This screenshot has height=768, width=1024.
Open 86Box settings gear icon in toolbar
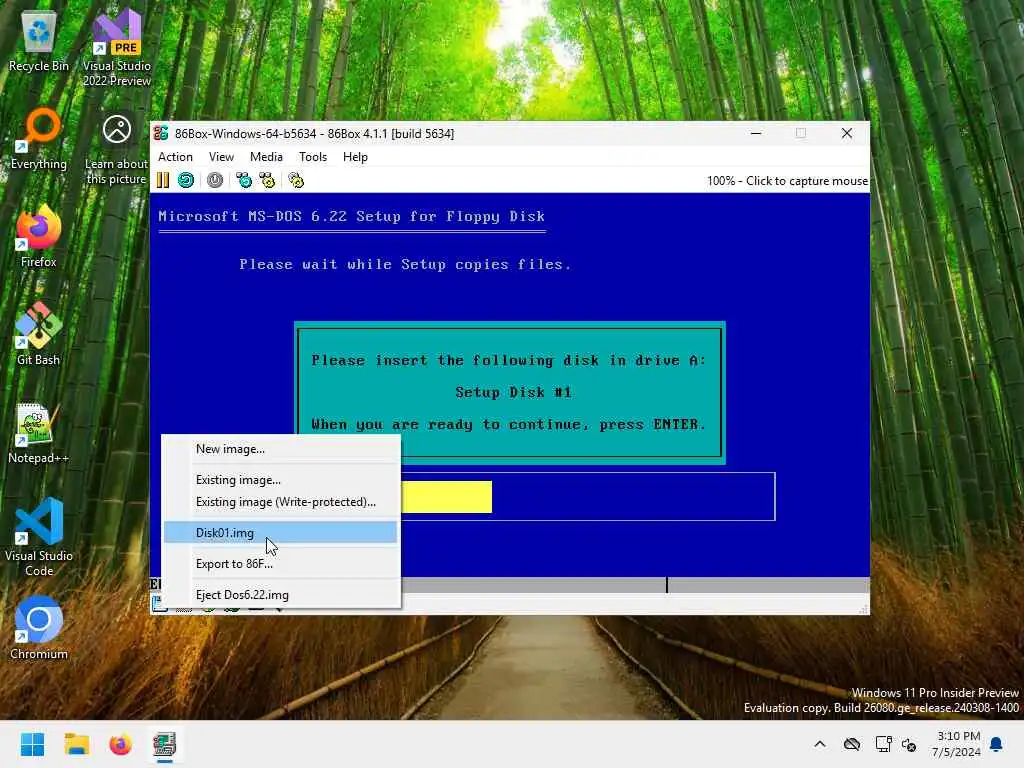coord(296,180)
